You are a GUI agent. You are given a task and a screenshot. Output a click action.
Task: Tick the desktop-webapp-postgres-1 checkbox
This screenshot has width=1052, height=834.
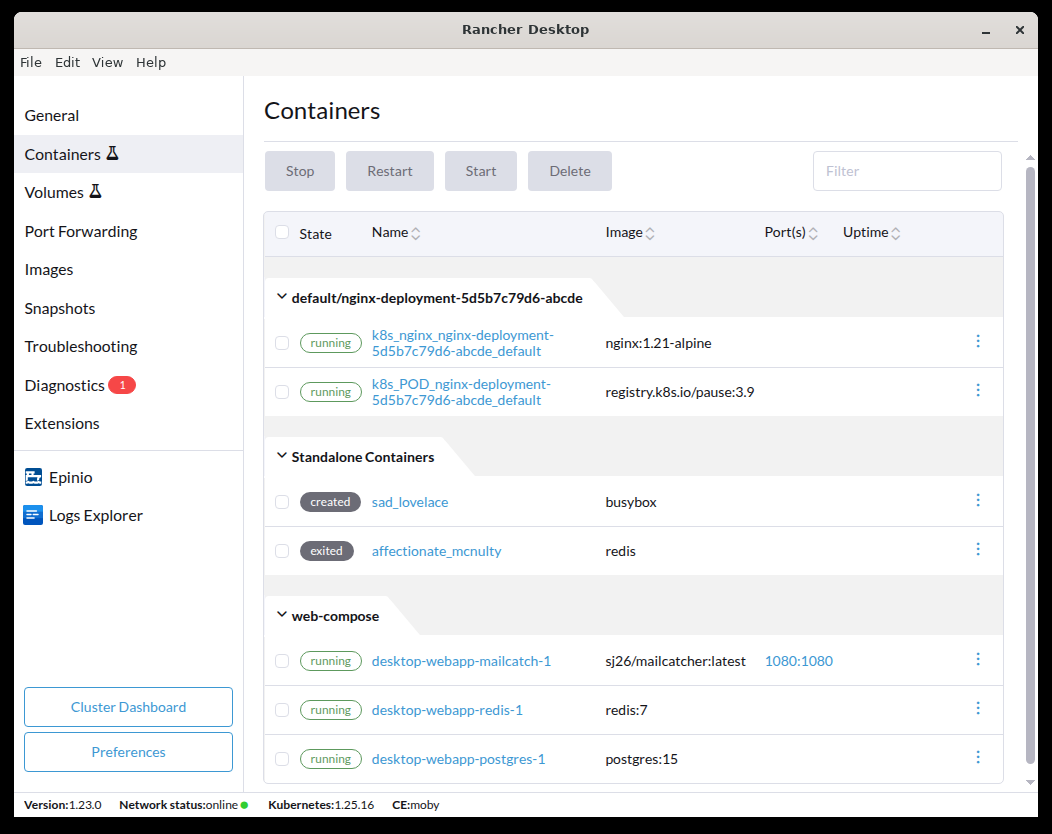[282, 759]
